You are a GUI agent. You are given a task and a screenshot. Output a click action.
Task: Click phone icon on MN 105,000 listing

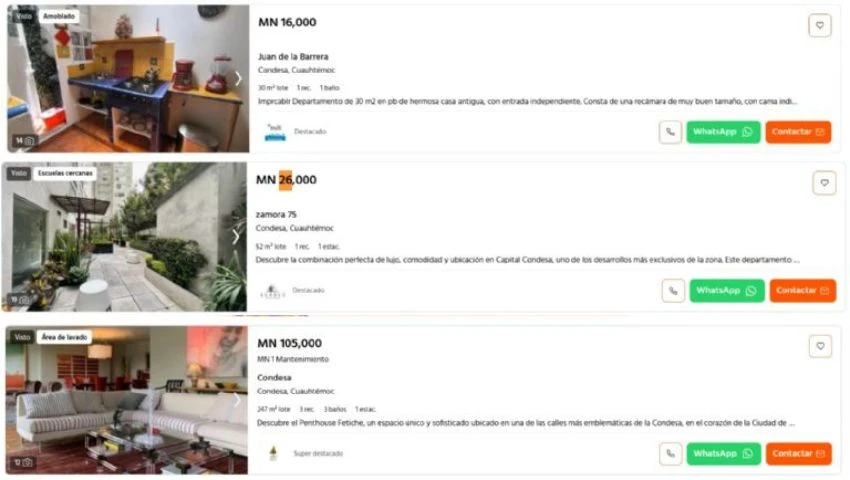coord(671,454)
